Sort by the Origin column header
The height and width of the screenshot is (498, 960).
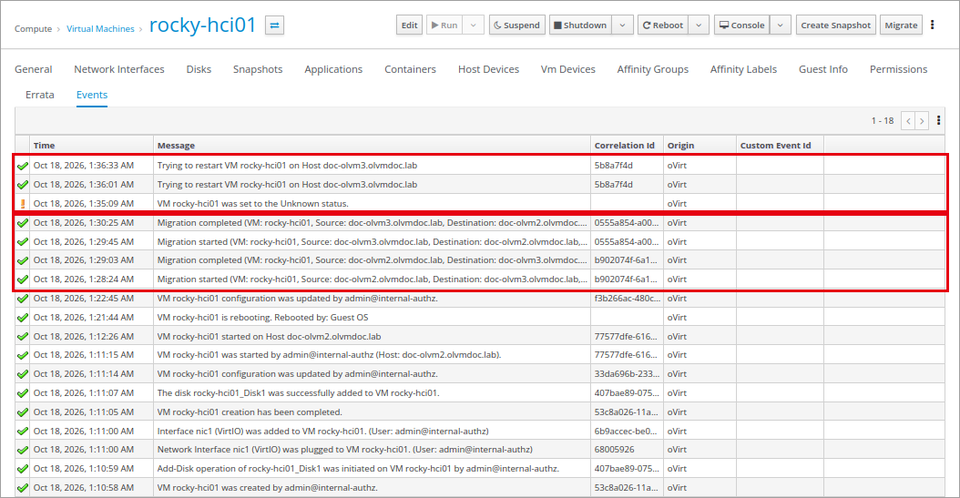[x=700, y=145]
